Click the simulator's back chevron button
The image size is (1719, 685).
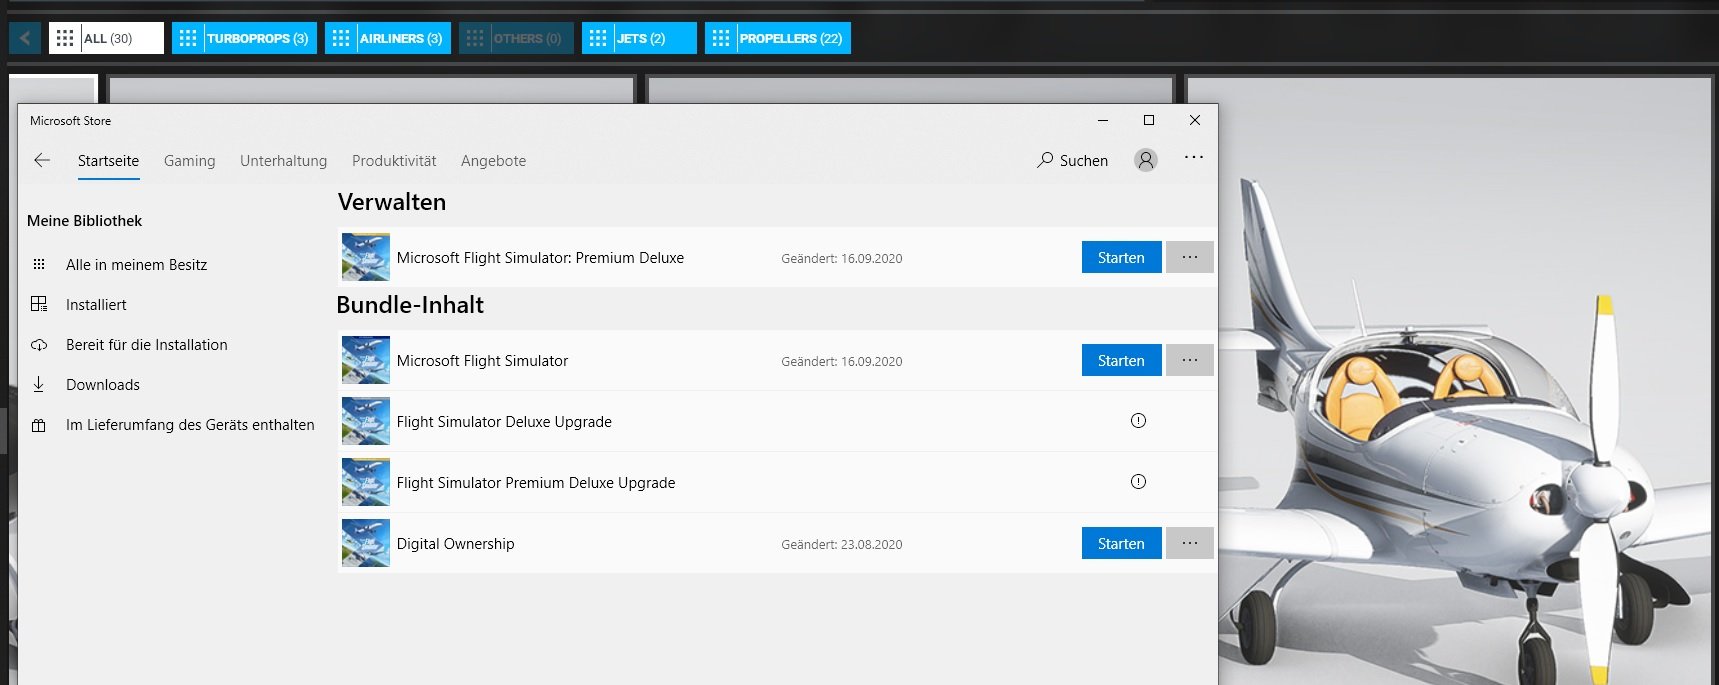pyautogui.click(x=25, y=38)
